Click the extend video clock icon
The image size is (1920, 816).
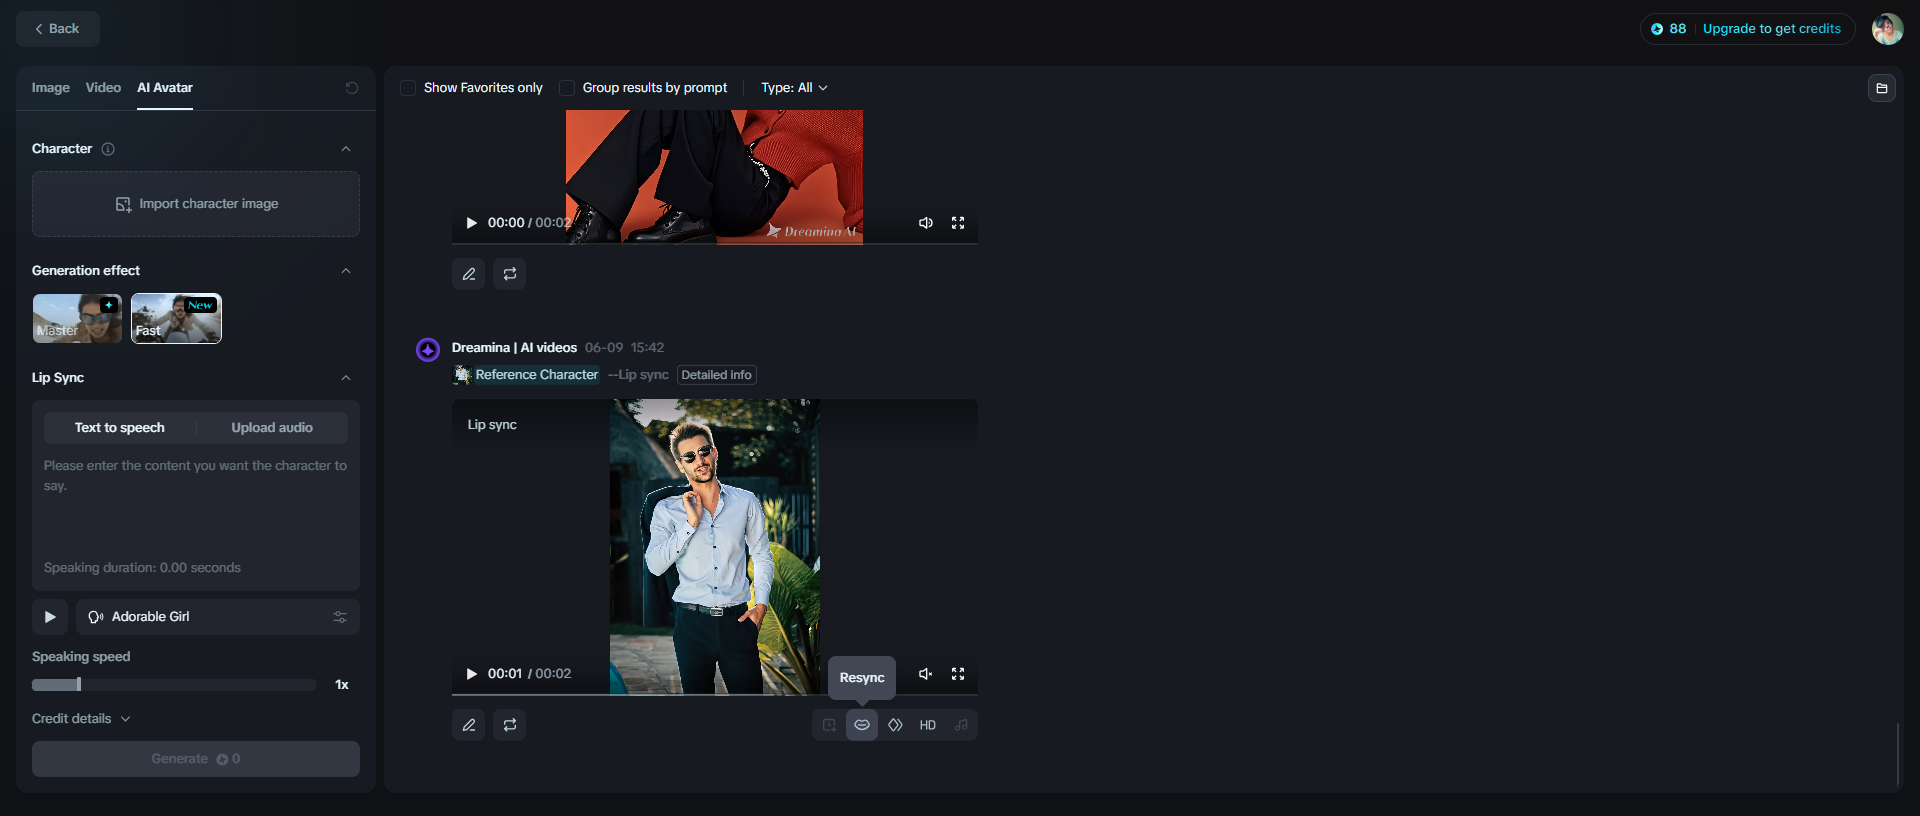click(829, 725)
